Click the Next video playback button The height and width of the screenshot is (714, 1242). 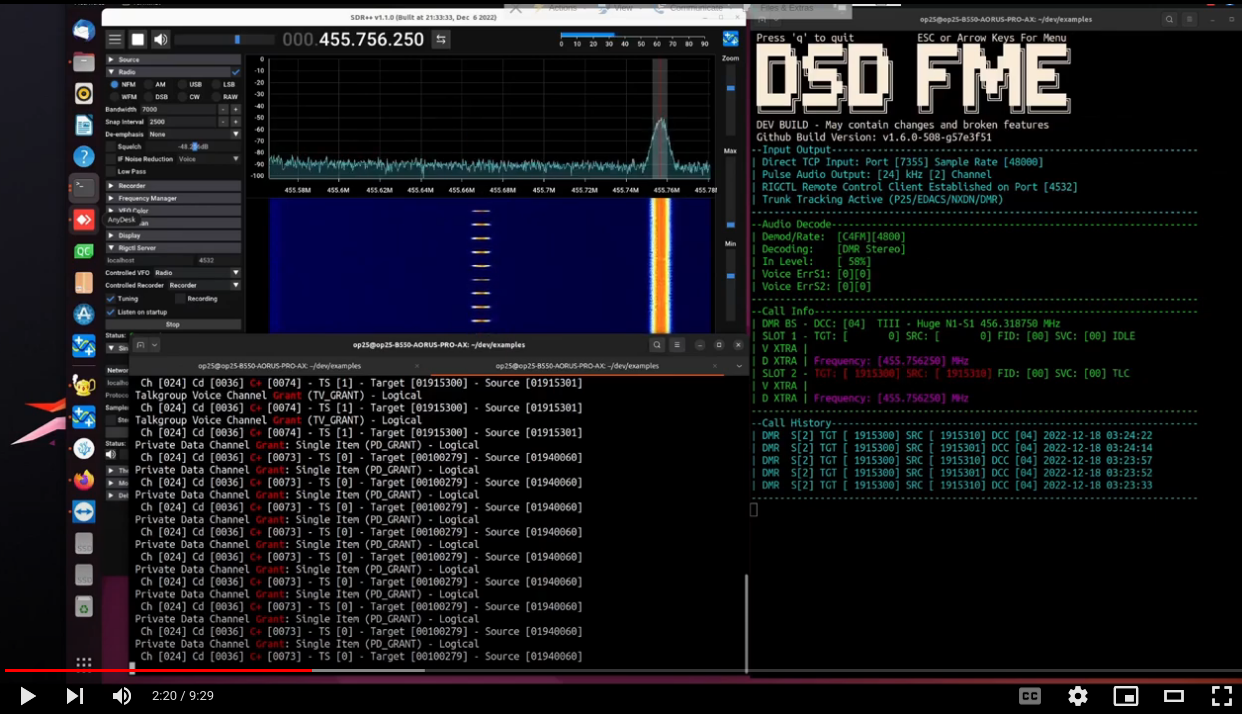tap(75, 696)
